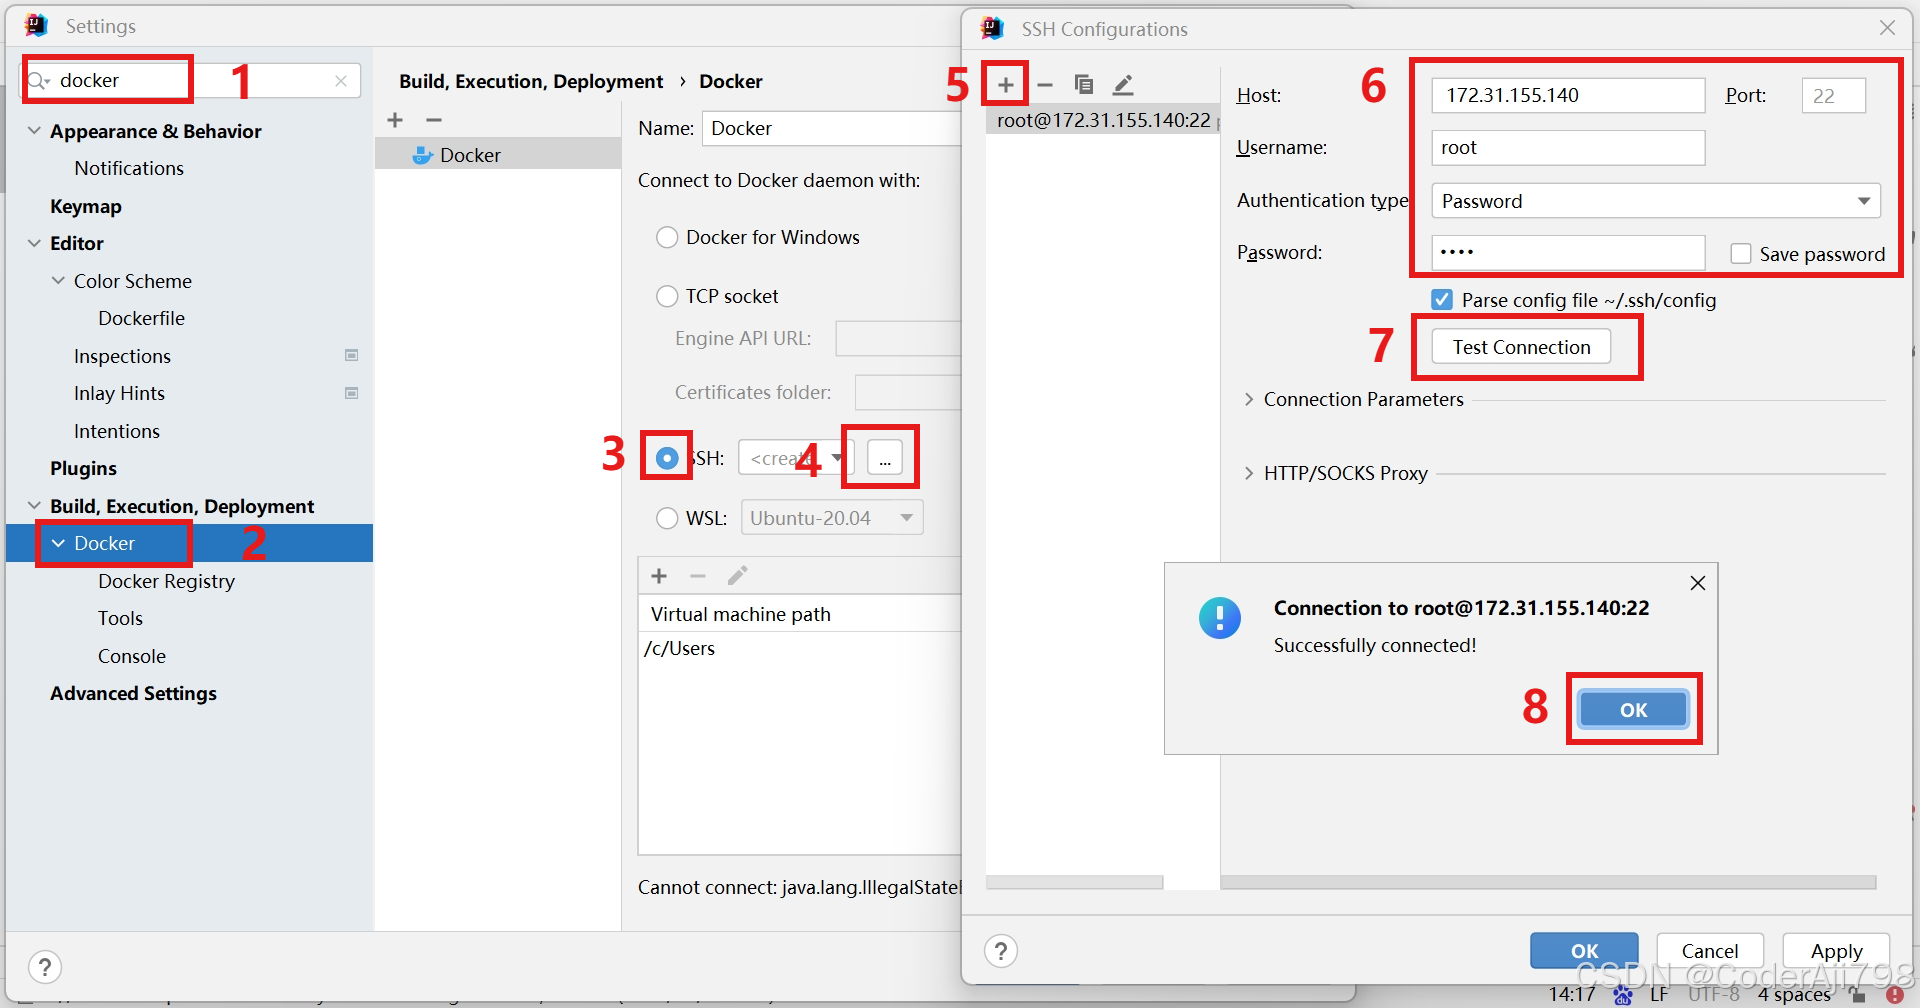Close the connection success popup
1920x1008 pixels.
click(x=1698, y=583)
